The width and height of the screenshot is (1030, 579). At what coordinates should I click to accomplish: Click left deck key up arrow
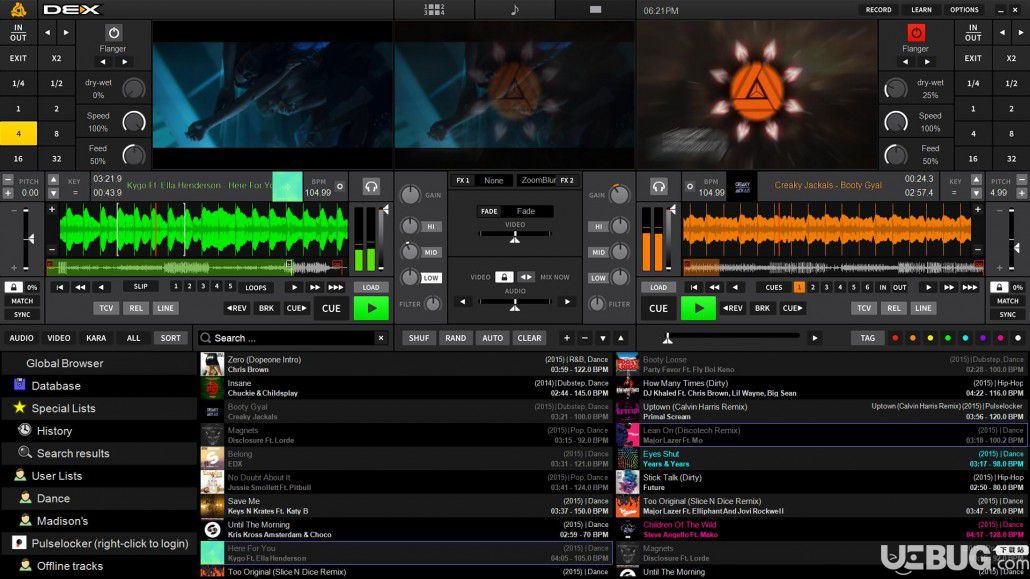click(x=53, y=179)
